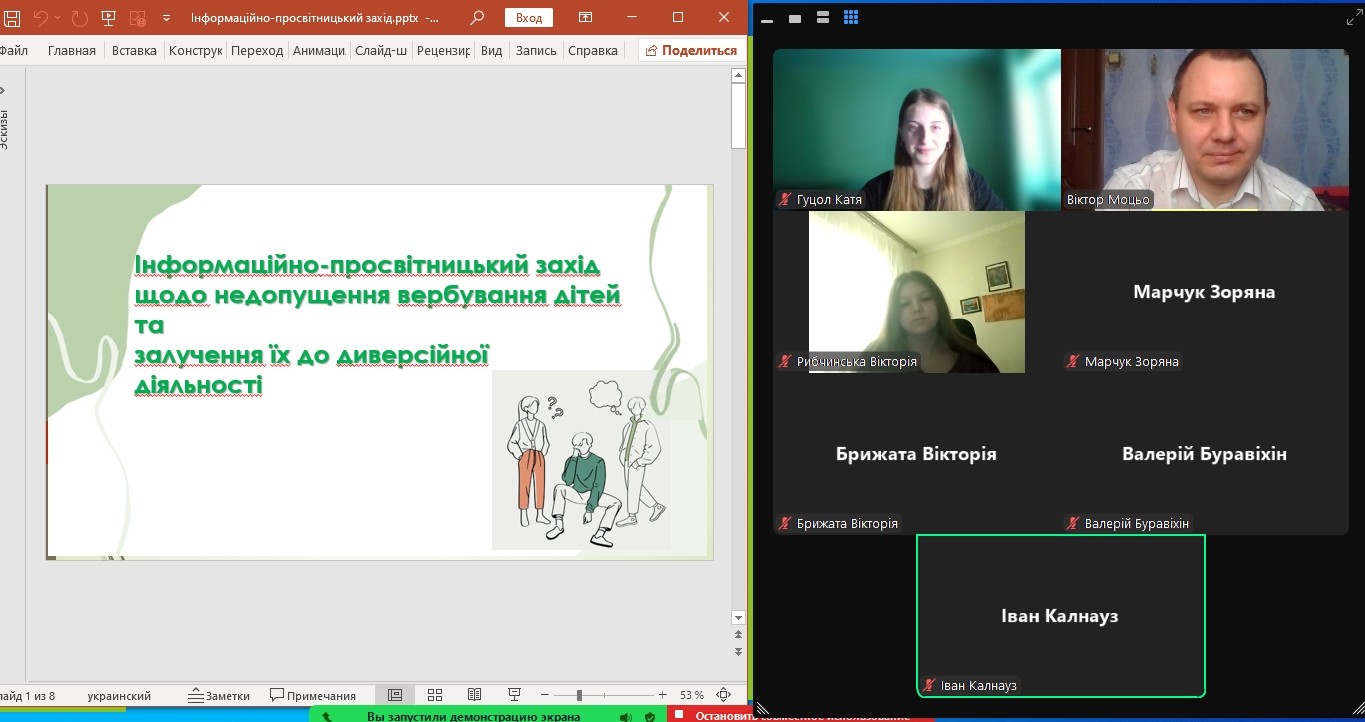Toggle the Заметки notes pane
Screen dimensions: 1365x722
pos(219,695)
